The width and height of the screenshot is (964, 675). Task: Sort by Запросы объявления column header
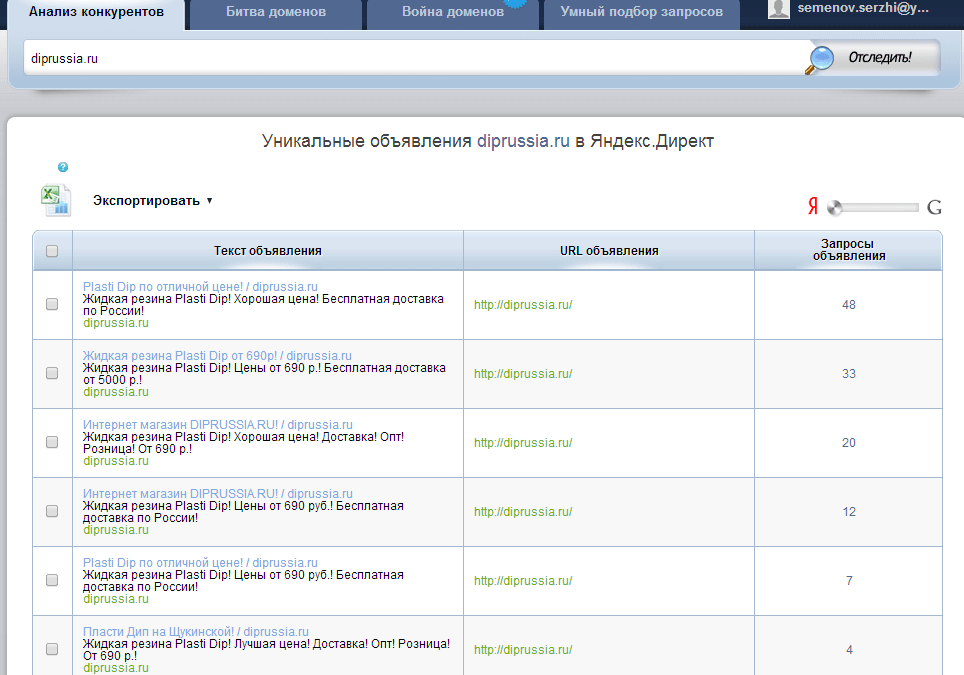(x=848, y=250)
